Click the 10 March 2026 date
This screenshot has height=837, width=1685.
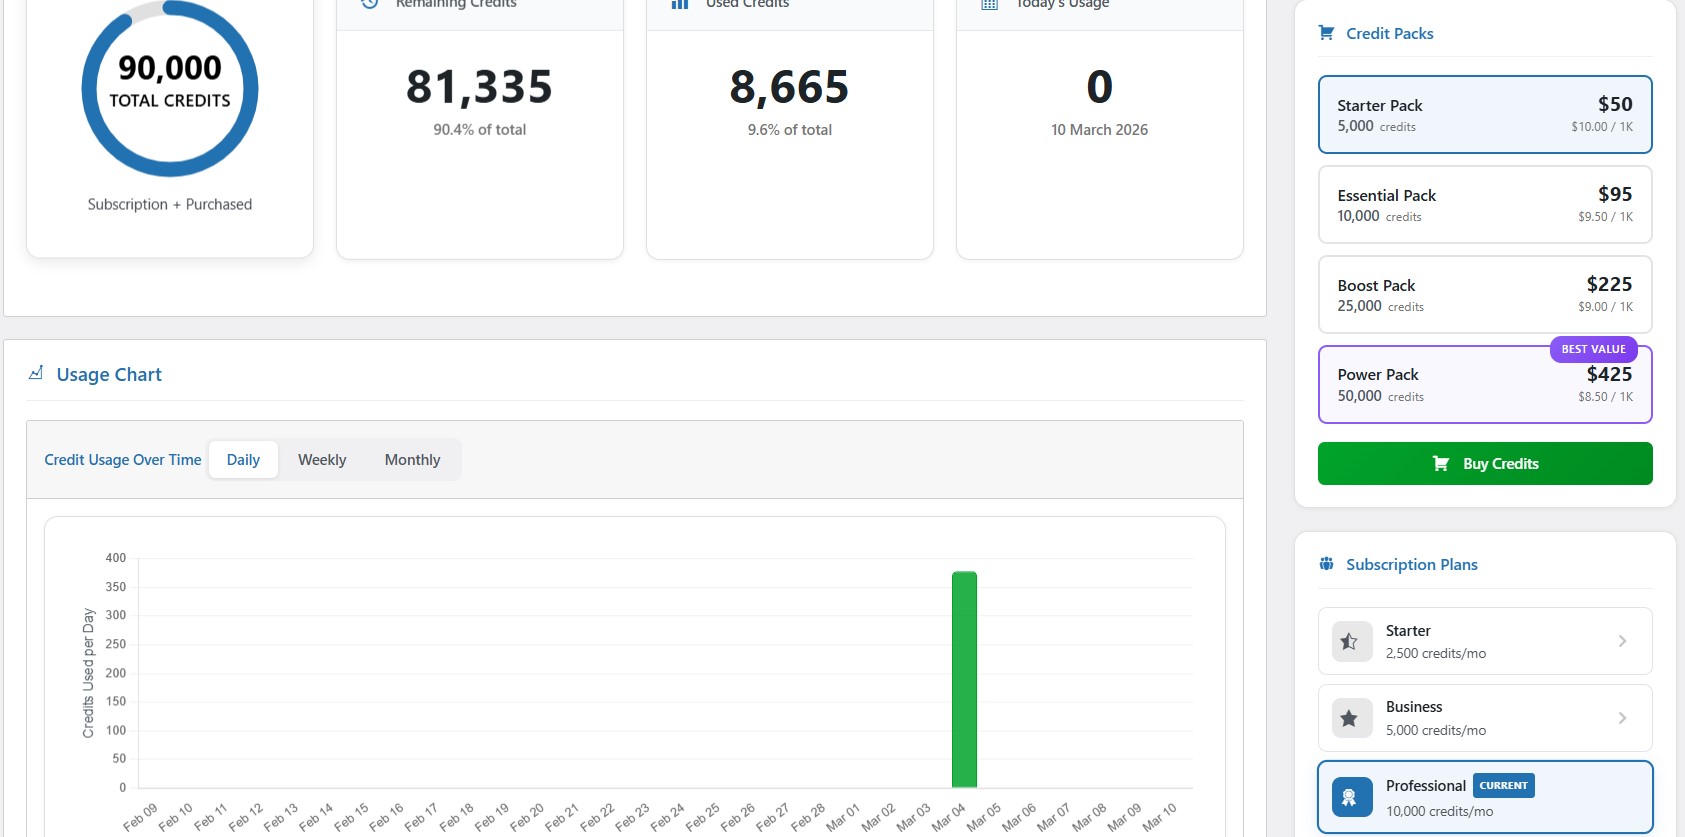(x=1099, y=130)
